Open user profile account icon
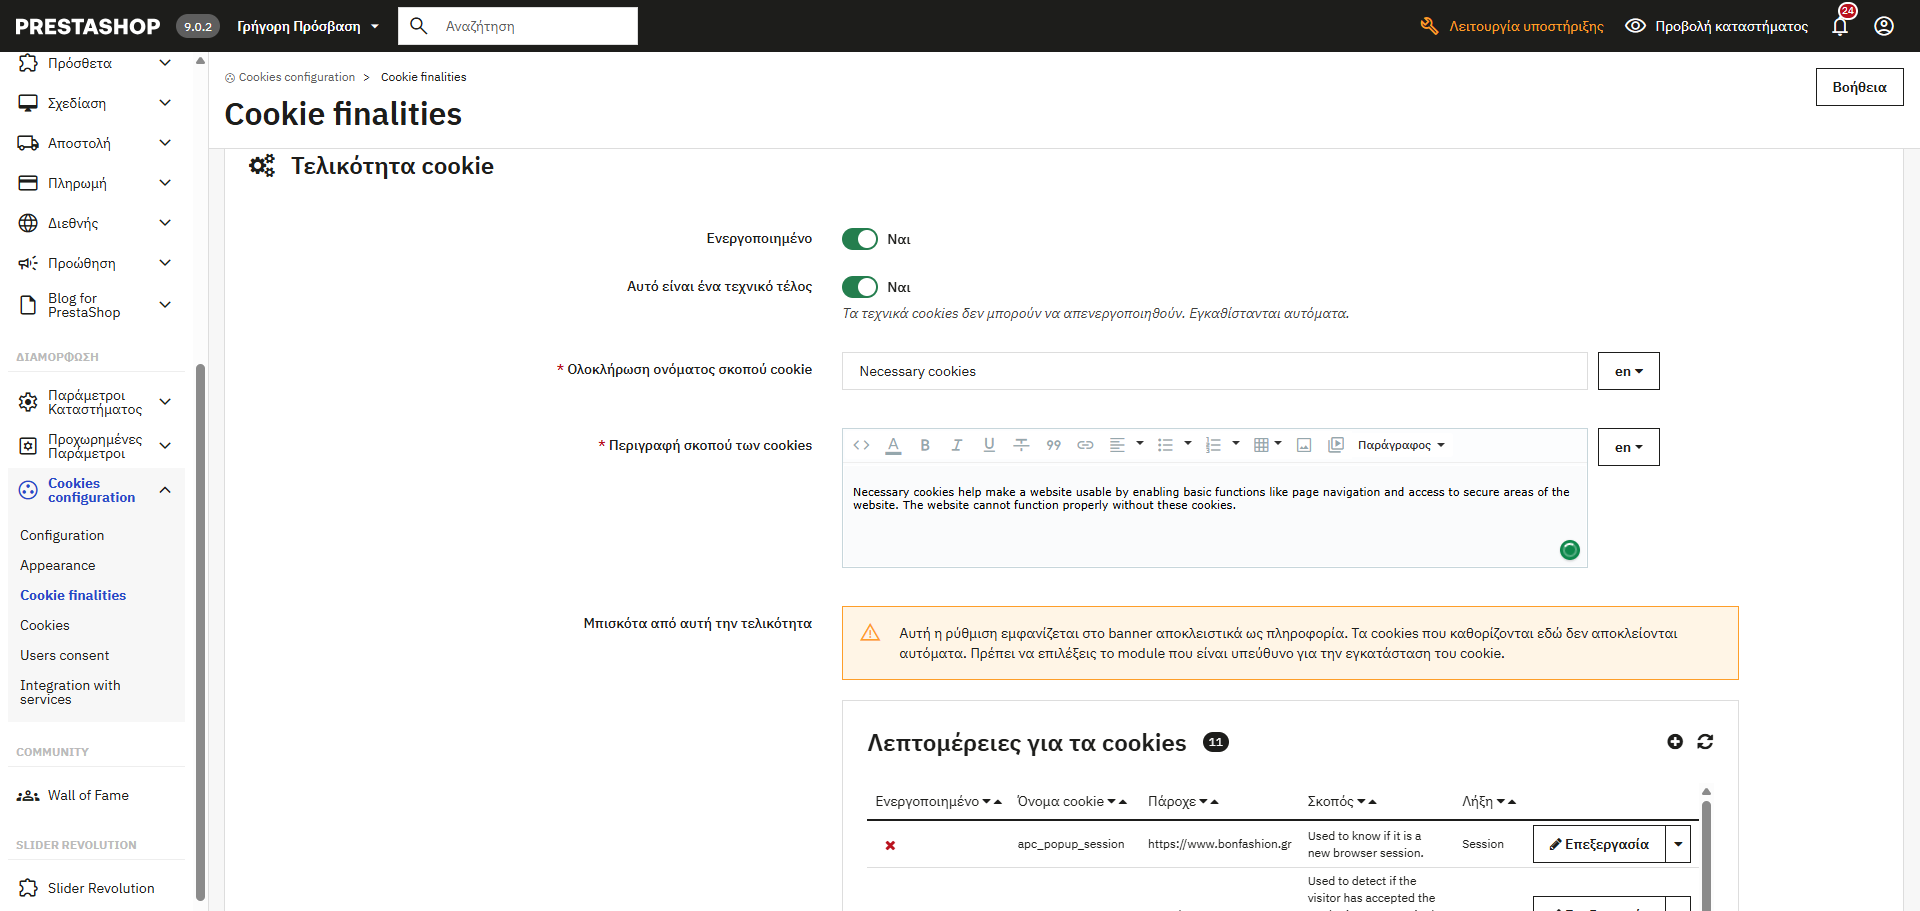 1884,26
